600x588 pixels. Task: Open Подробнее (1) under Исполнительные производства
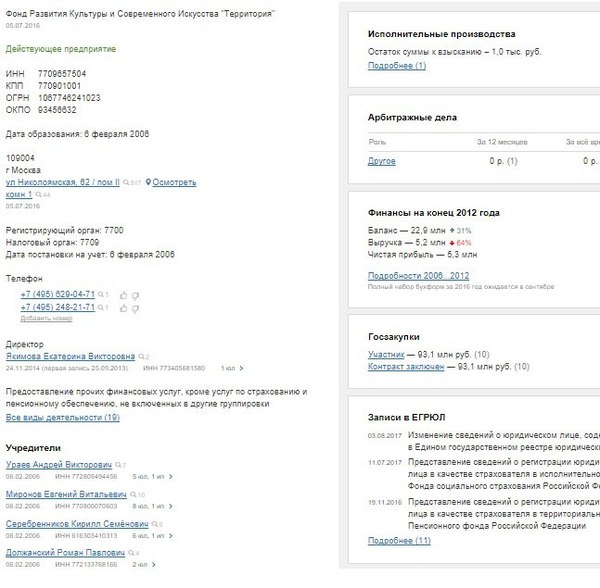(x=396, y=66)
